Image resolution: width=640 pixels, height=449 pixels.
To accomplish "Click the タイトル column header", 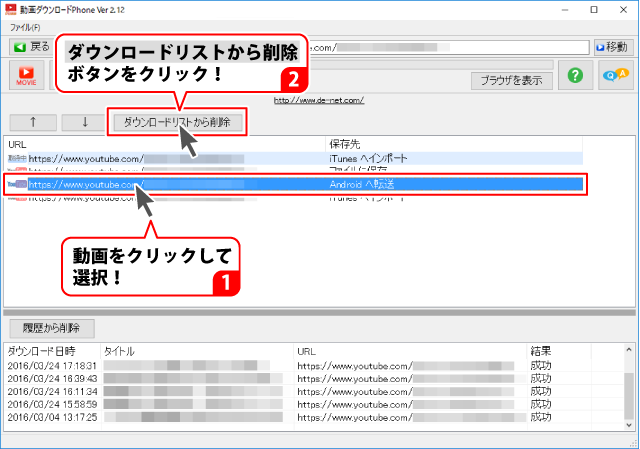I will pyautogui.click(x=197, y=351).
